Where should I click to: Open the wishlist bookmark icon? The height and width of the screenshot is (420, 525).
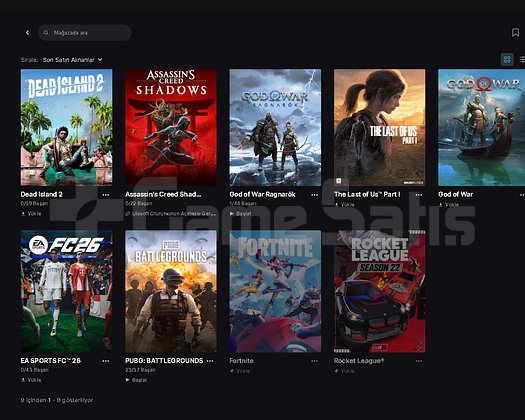click(515, 32)
